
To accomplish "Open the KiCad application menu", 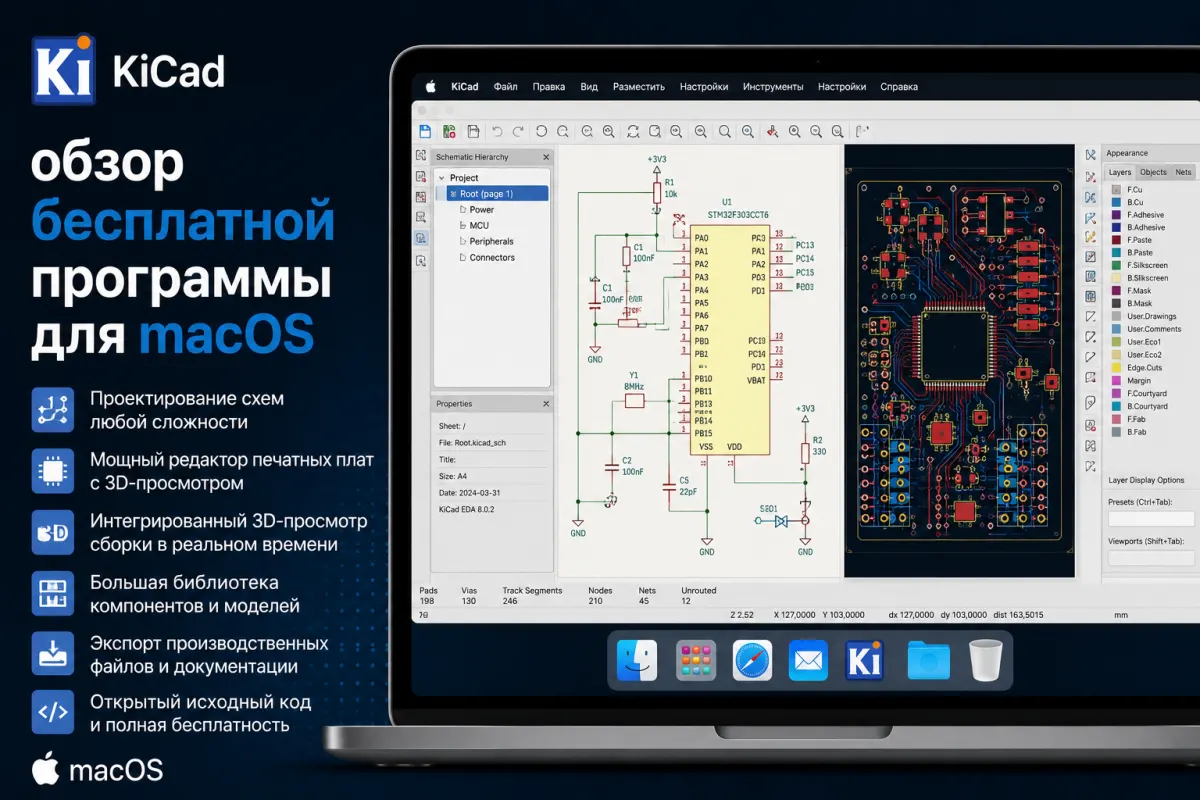I will 464,87.
